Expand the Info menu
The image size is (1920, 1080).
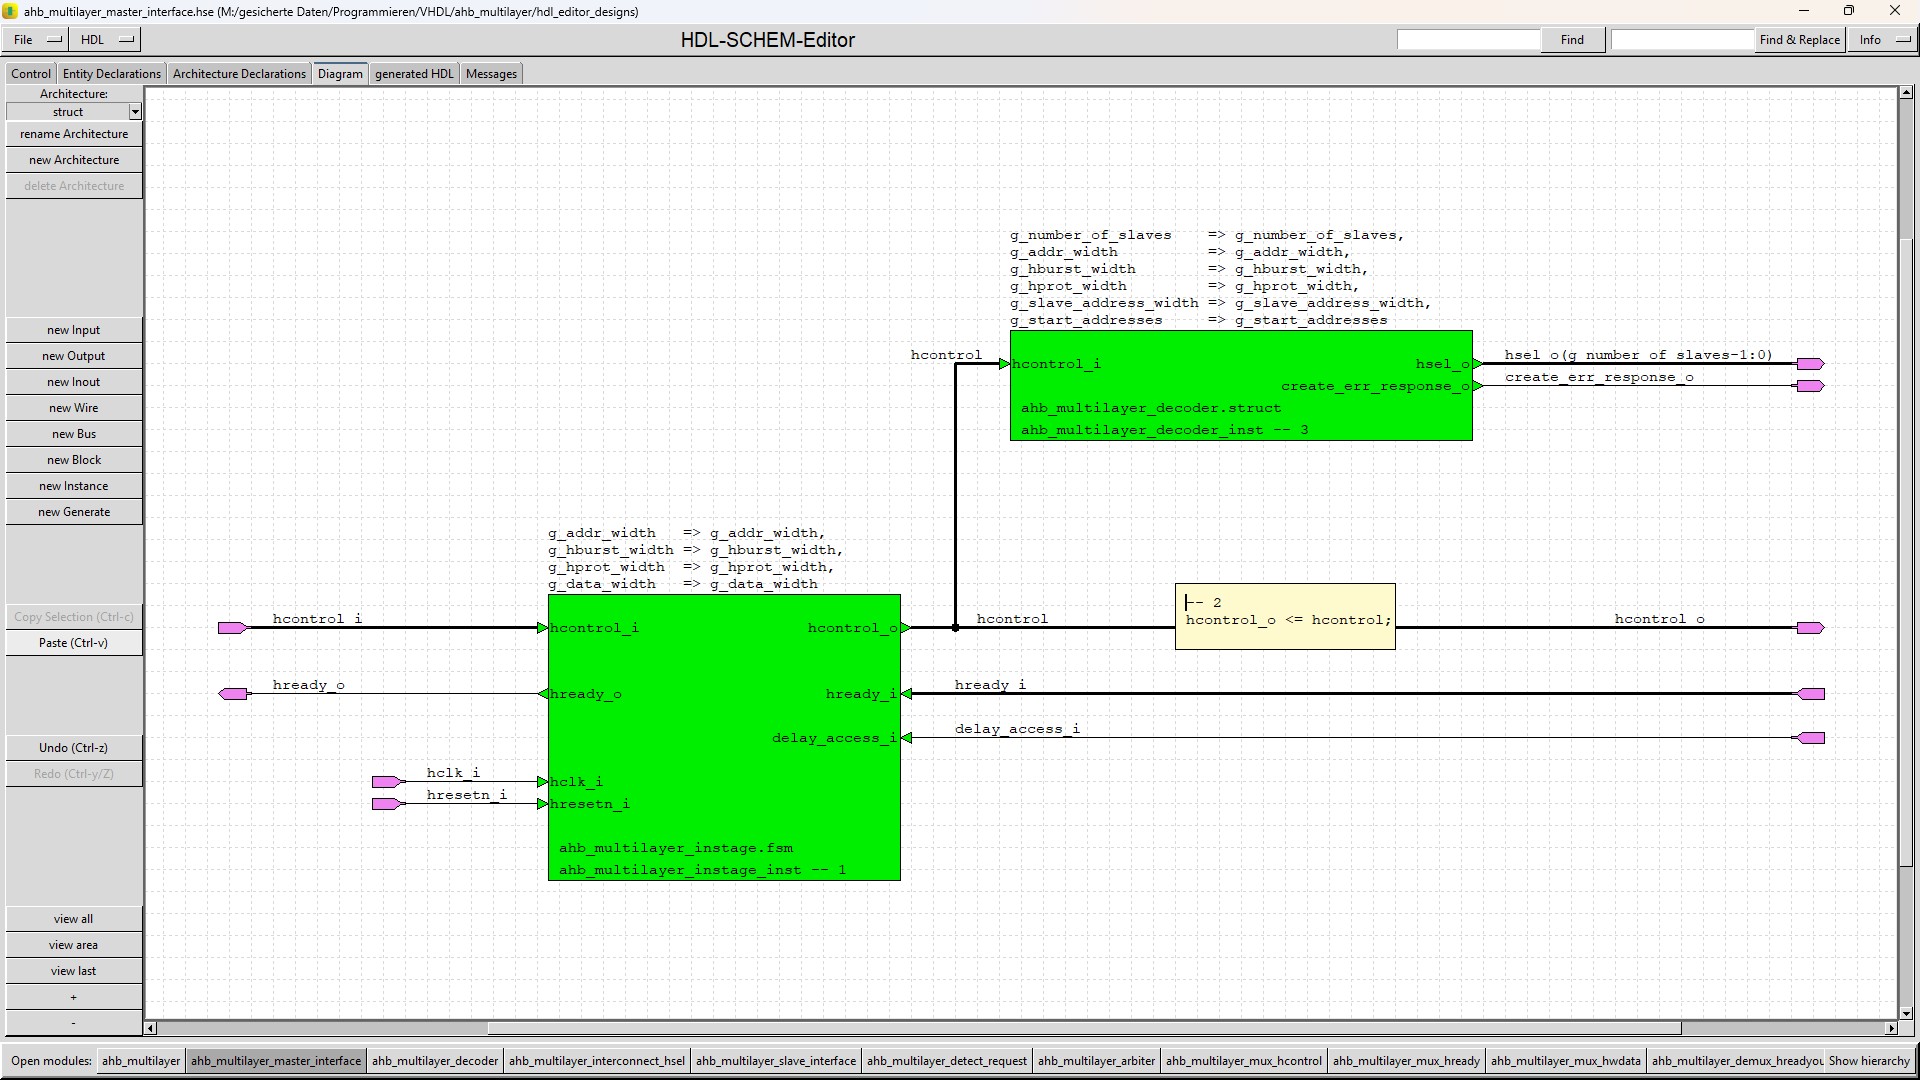[x=1884, y=40]
